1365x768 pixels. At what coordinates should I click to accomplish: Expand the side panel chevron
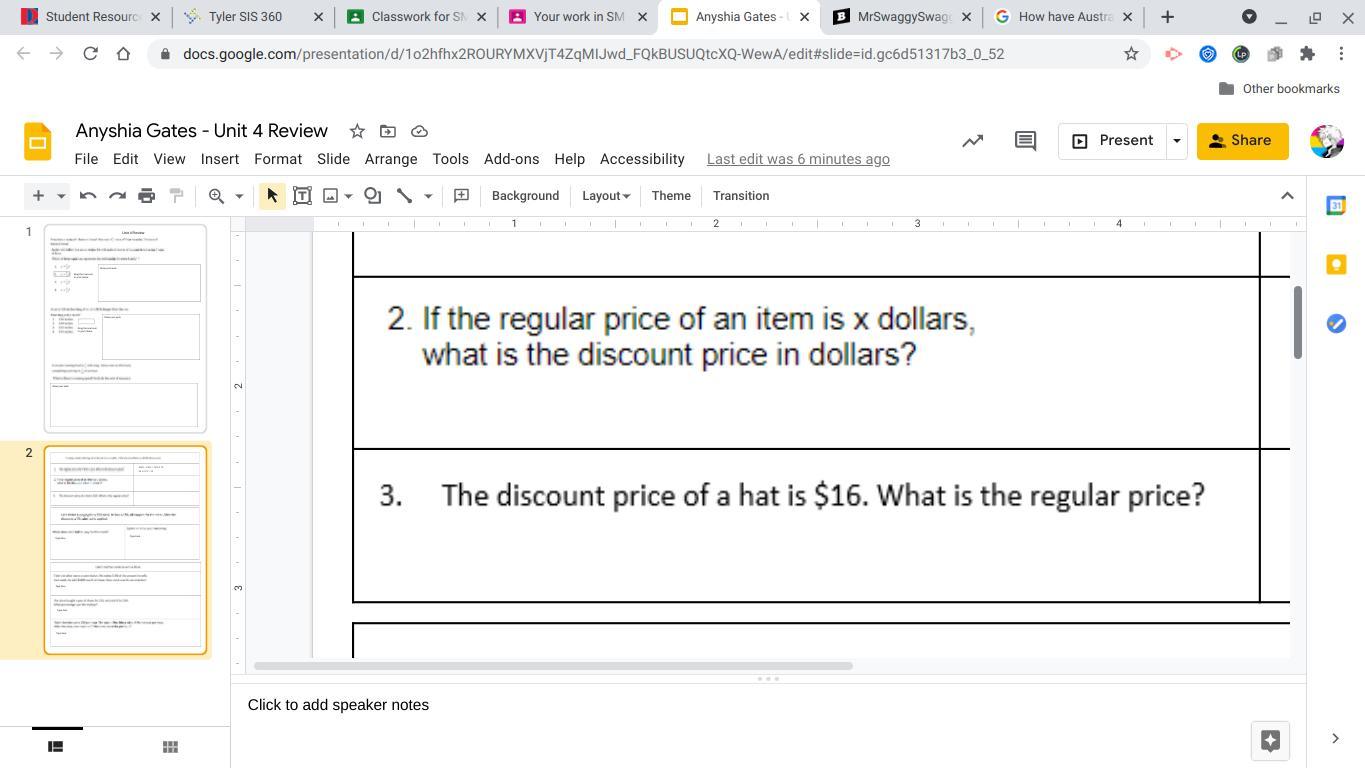pyautogui.click(x=1335, y=739)
